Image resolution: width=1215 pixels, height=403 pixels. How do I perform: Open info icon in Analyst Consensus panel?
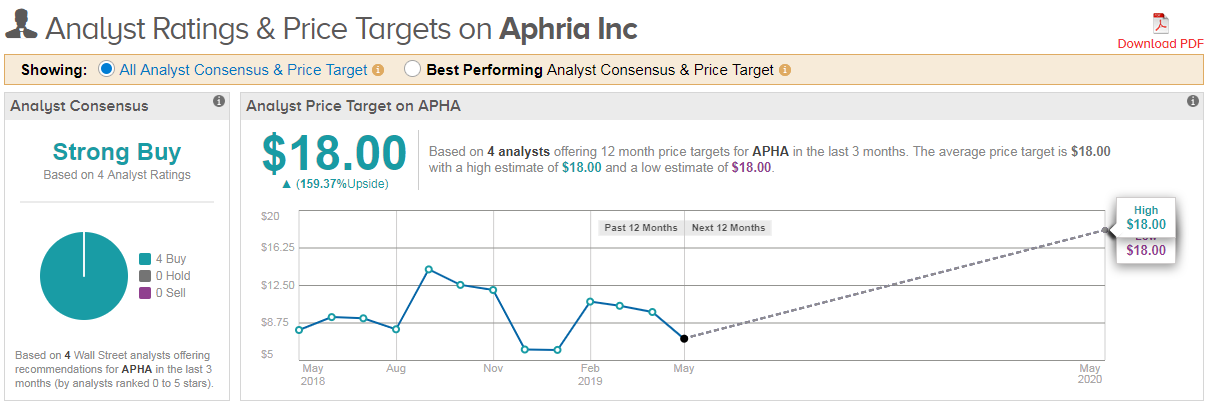click(218, 102)
